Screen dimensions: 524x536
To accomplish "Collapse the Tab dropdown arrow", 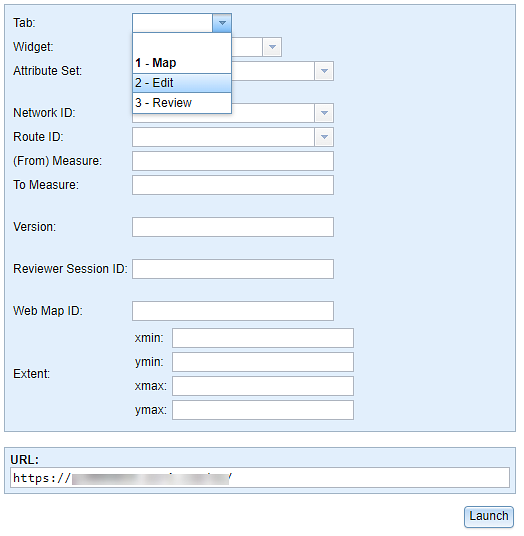I will tap(222, 23).
